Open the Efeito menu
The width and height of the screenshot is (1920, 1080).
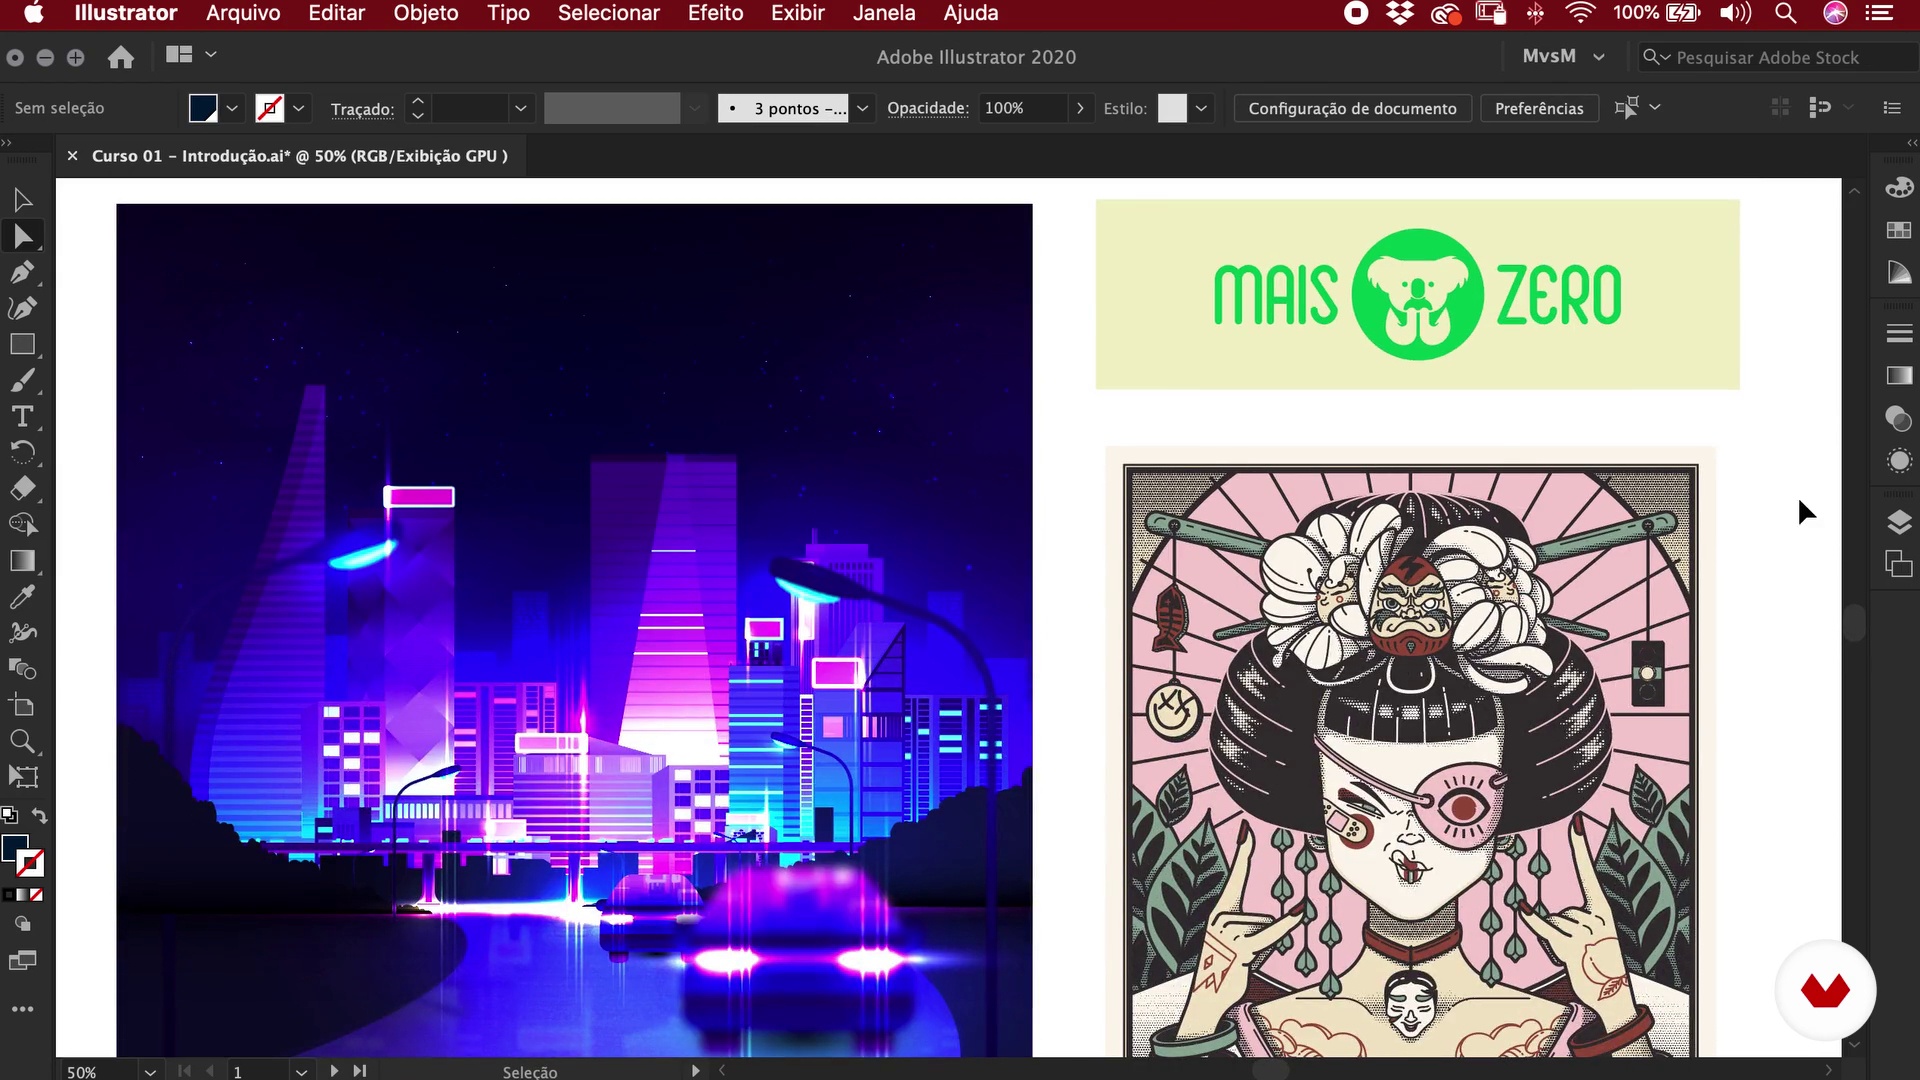pos(715,13)
